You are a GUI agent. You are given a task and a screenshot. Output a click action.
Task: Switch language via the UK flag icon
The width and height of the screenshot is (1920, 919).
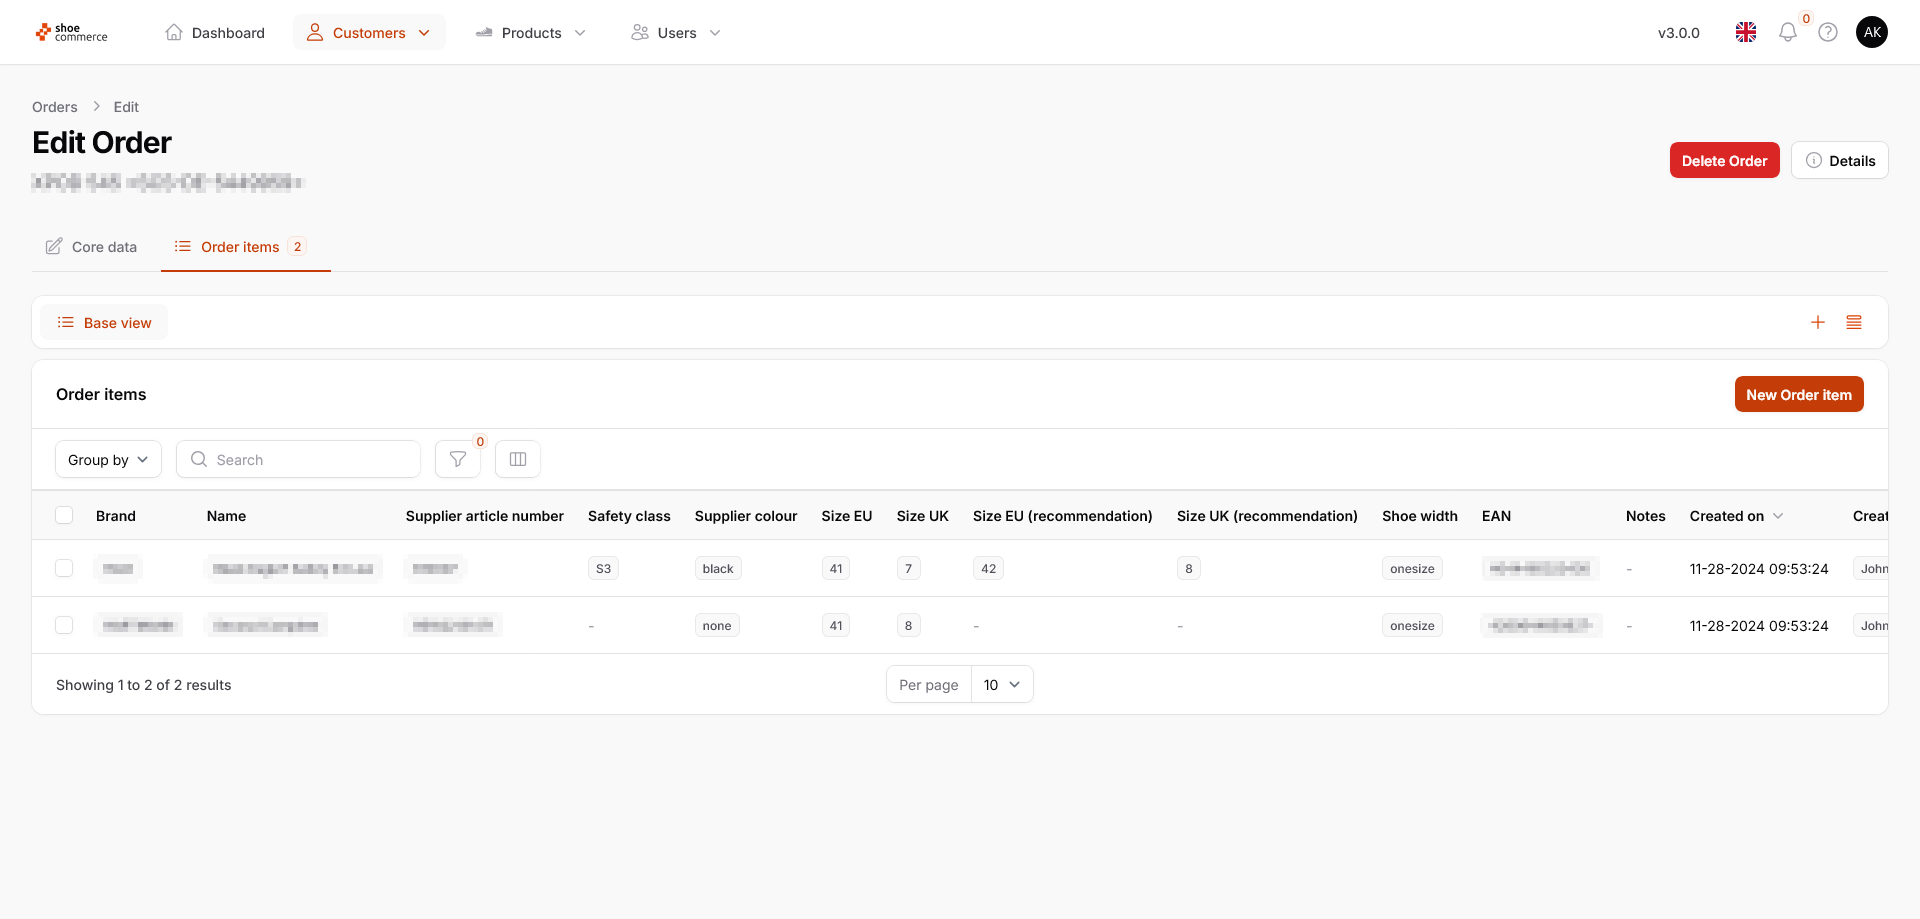1746,32
